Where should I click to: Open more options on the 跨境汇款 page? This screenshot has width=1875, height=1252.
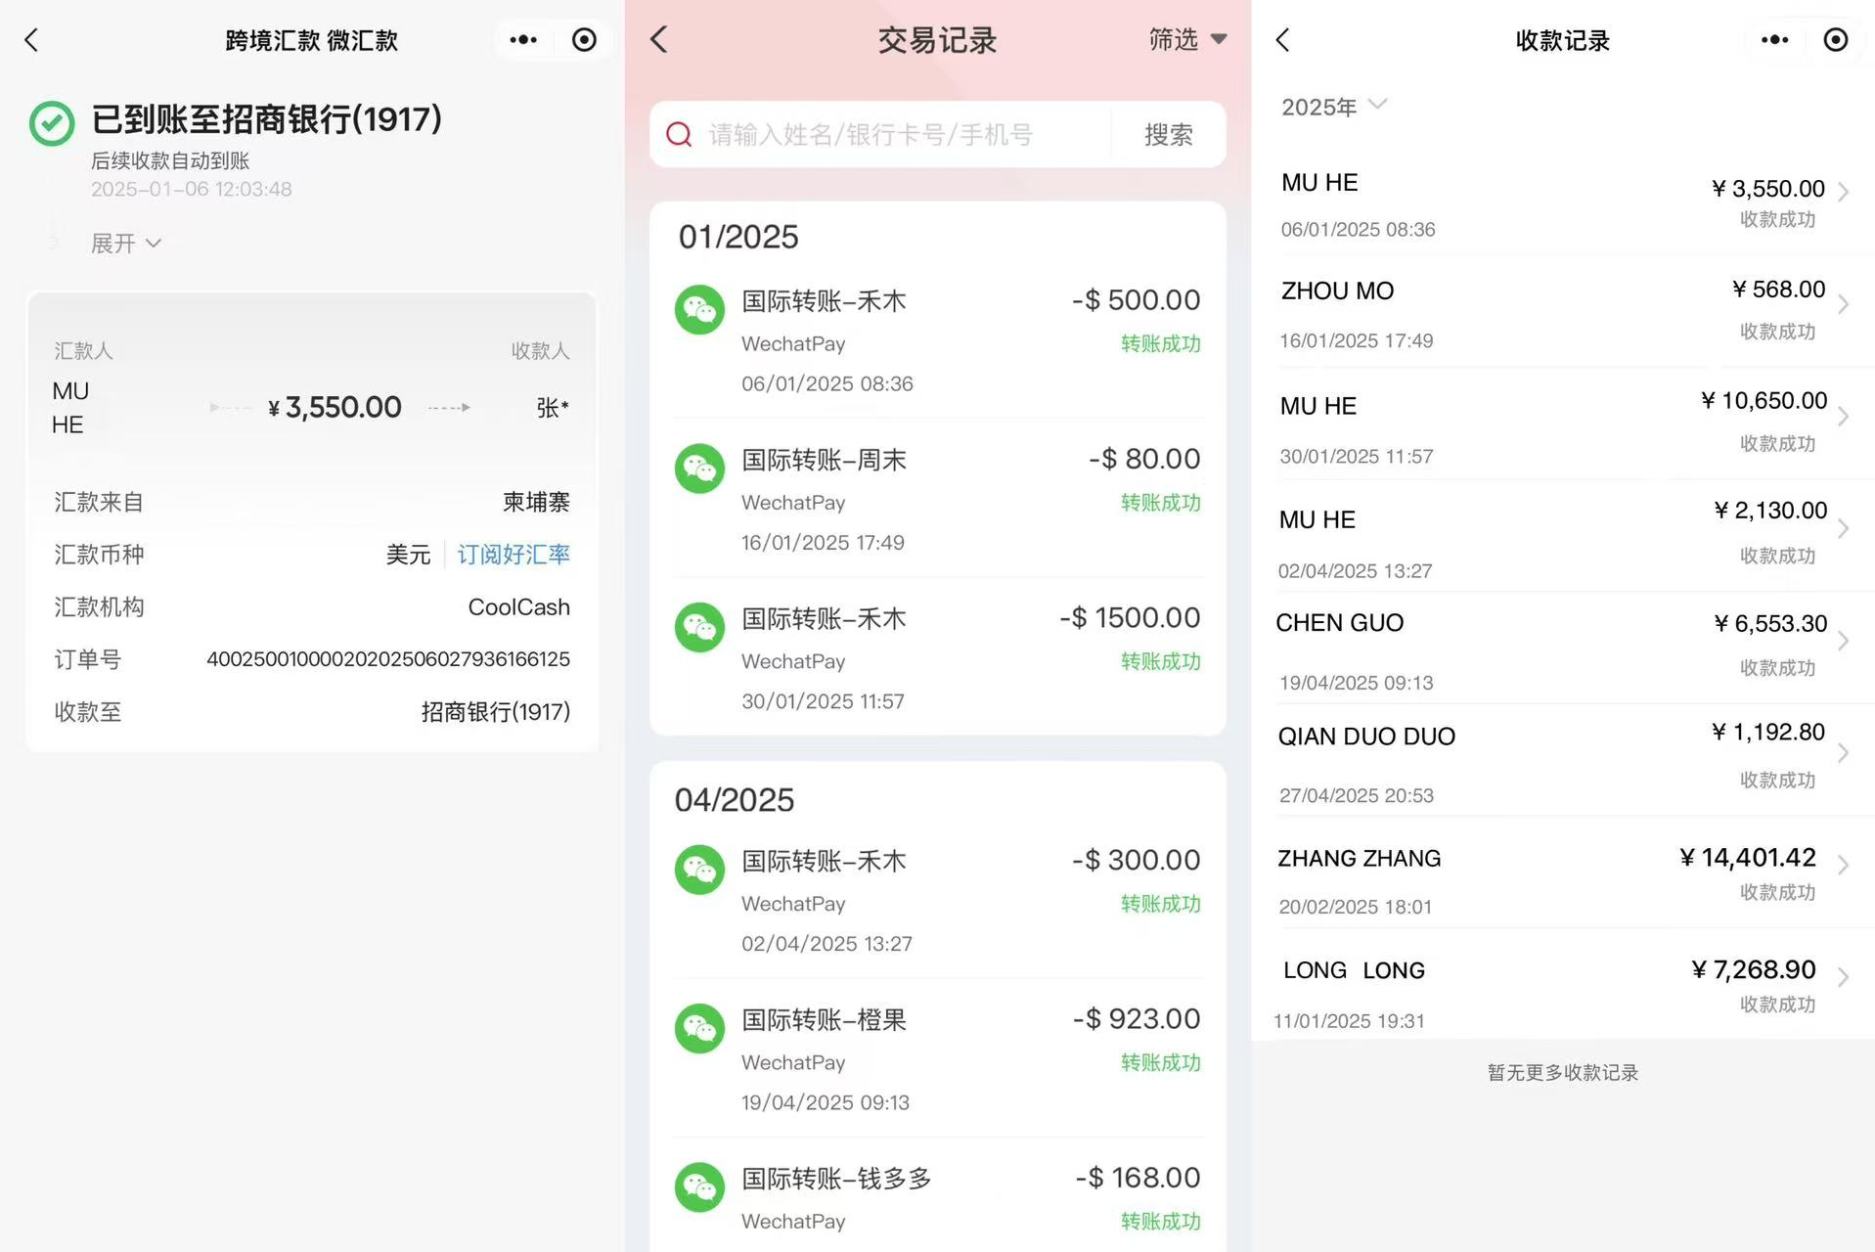[x=523, y=40]
